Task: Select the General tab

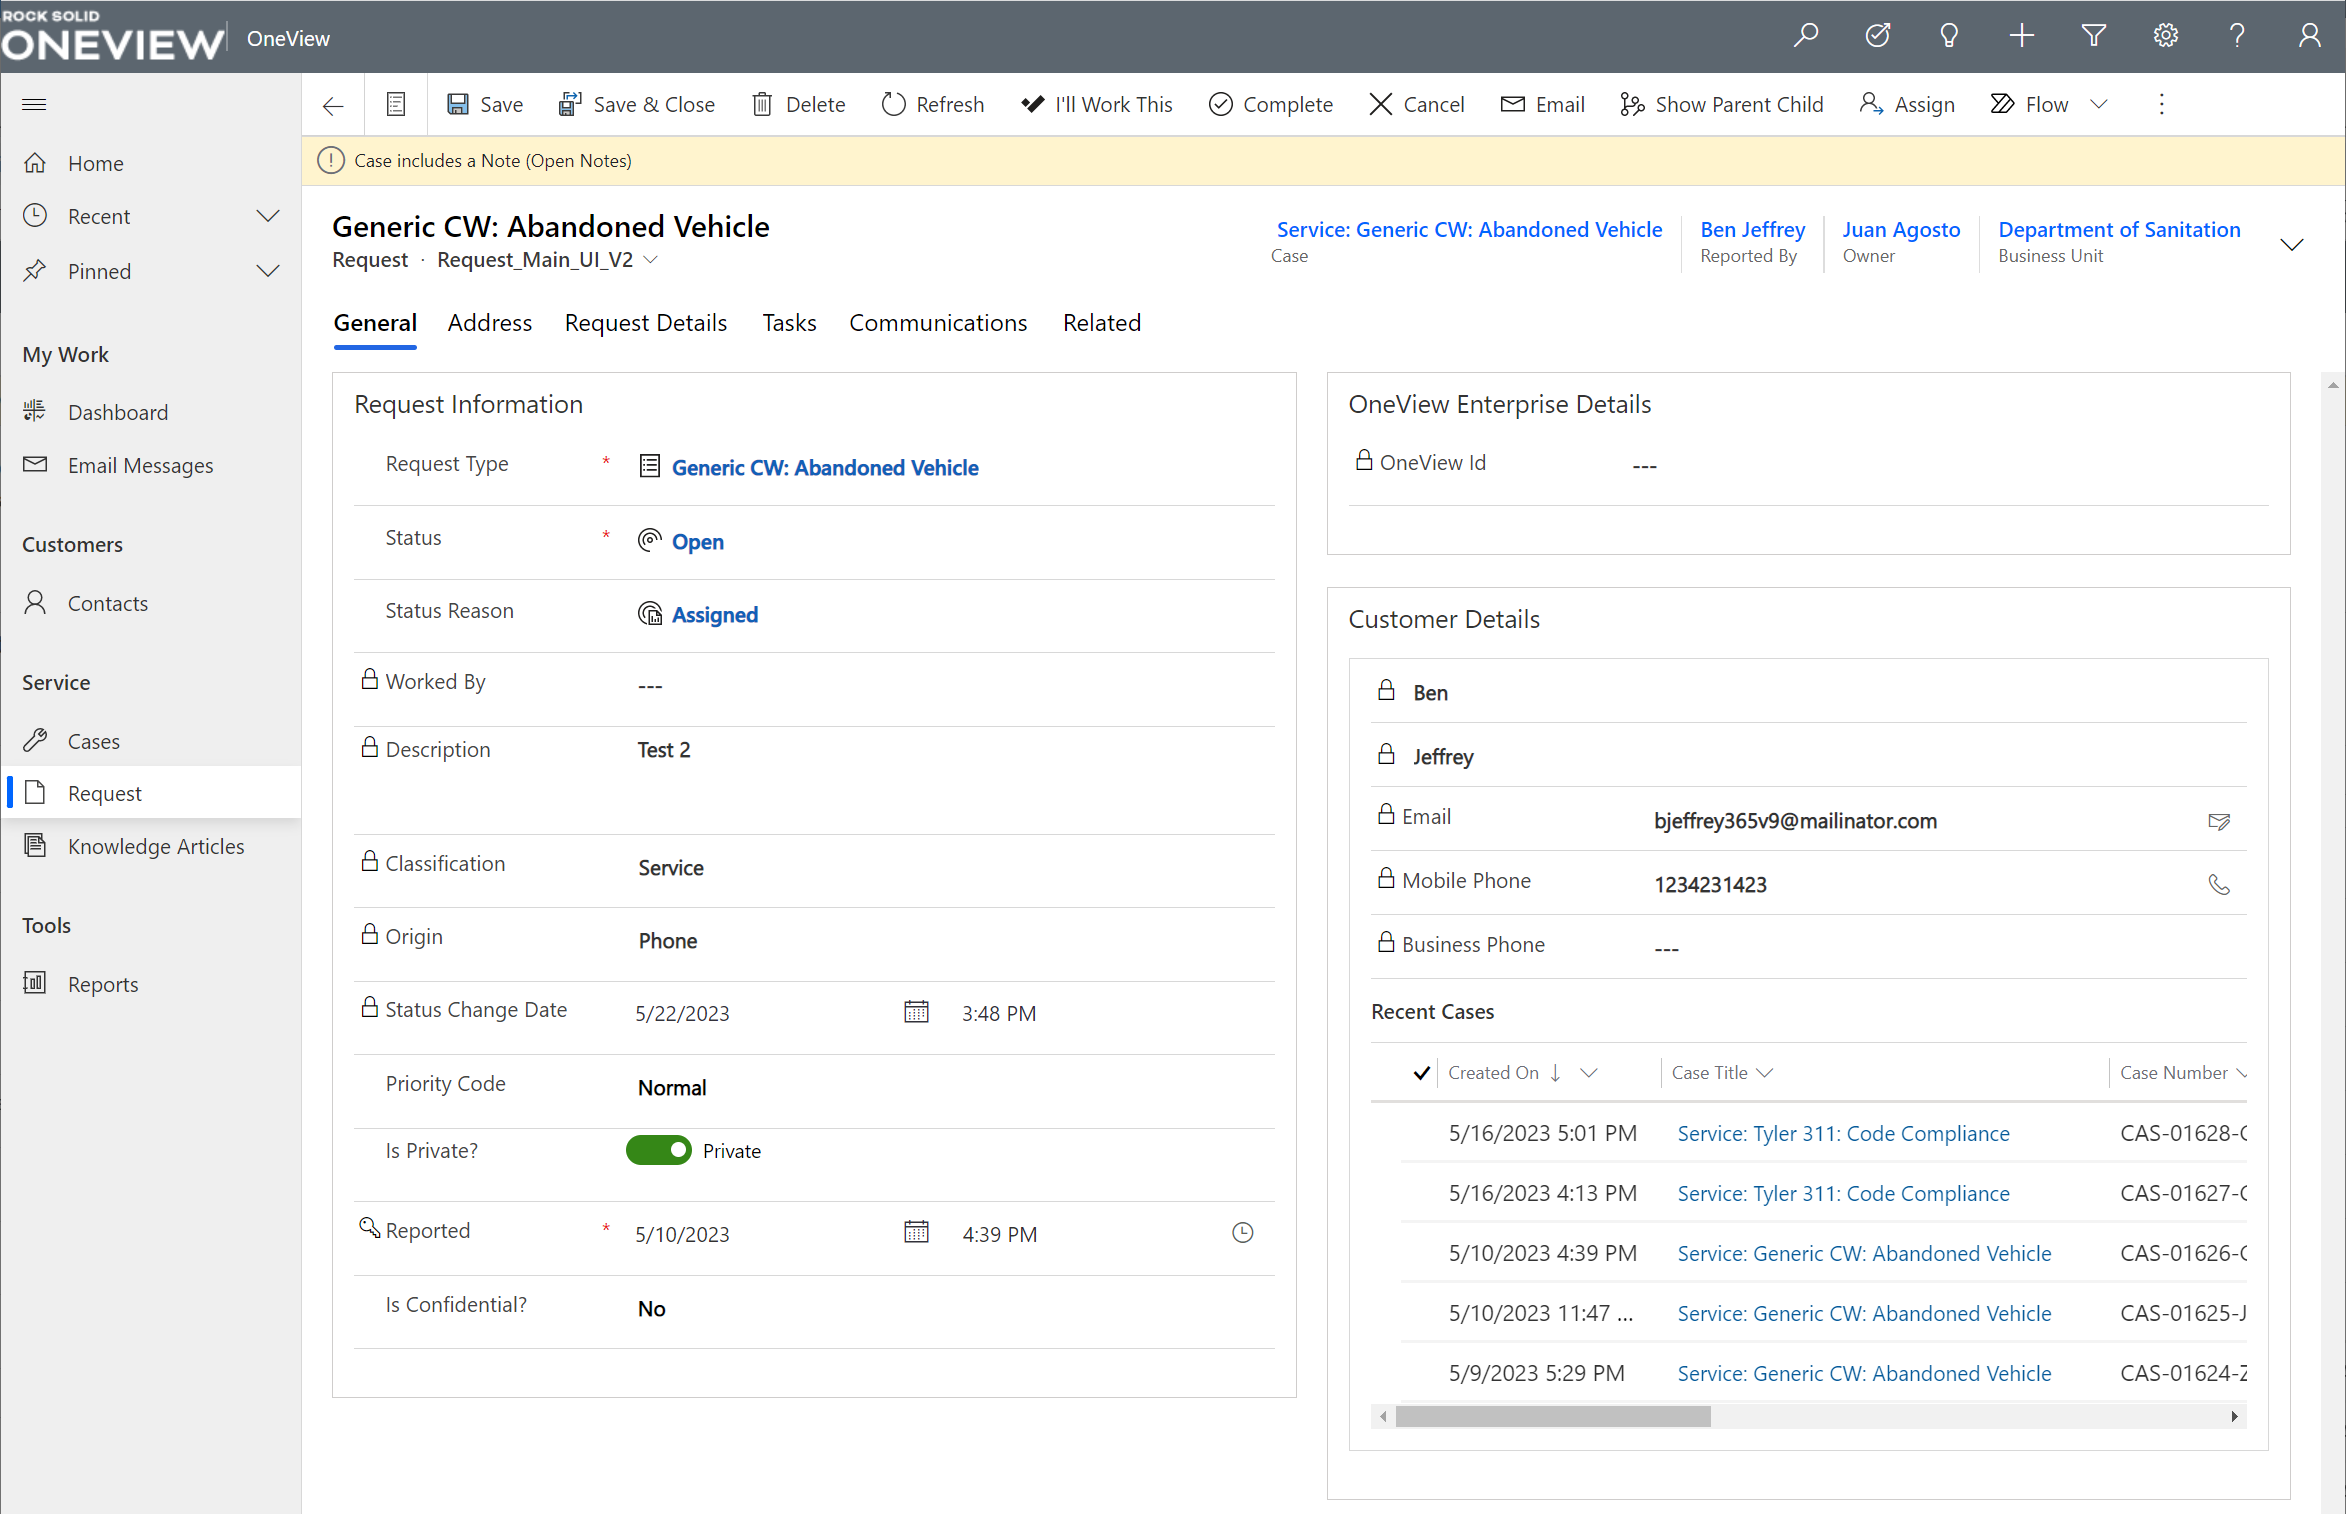Action: click(375, 322)
